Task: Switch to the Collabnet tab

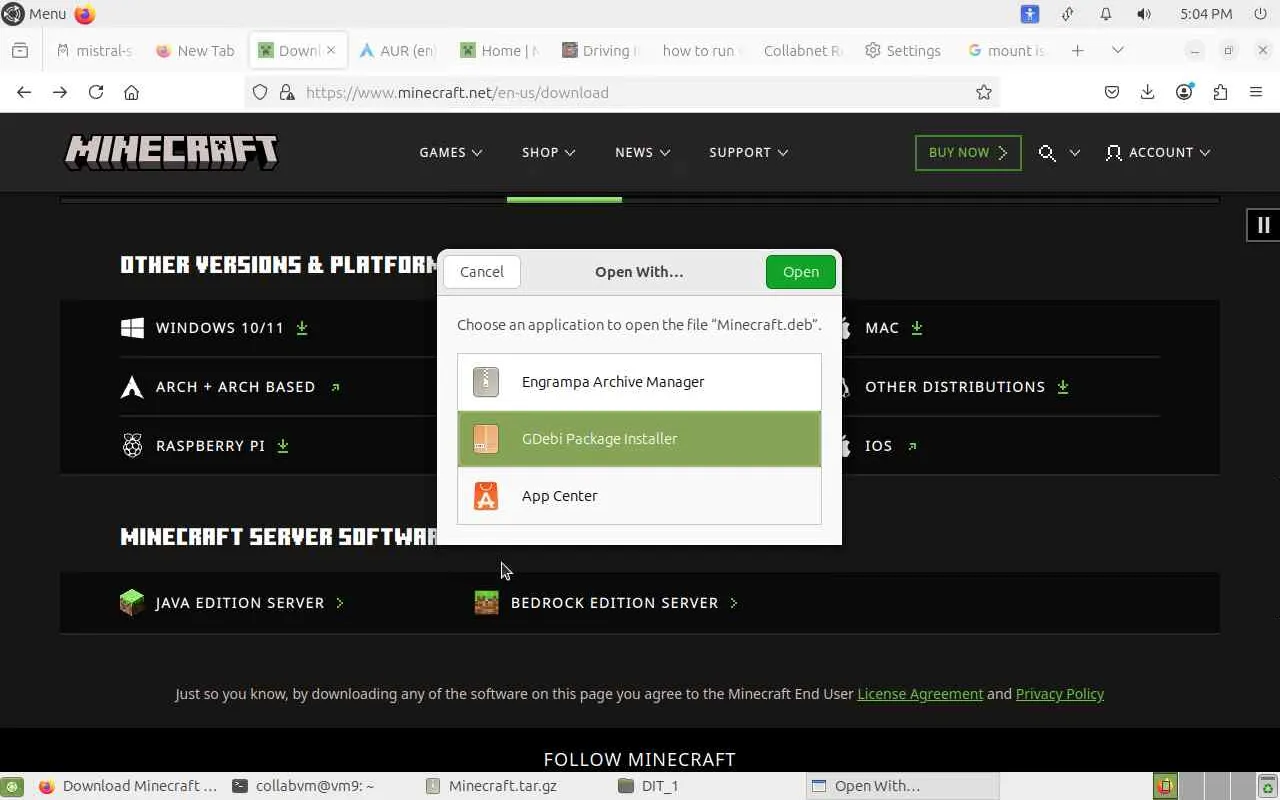Action: pyautogui.click(x=801, y=50)
